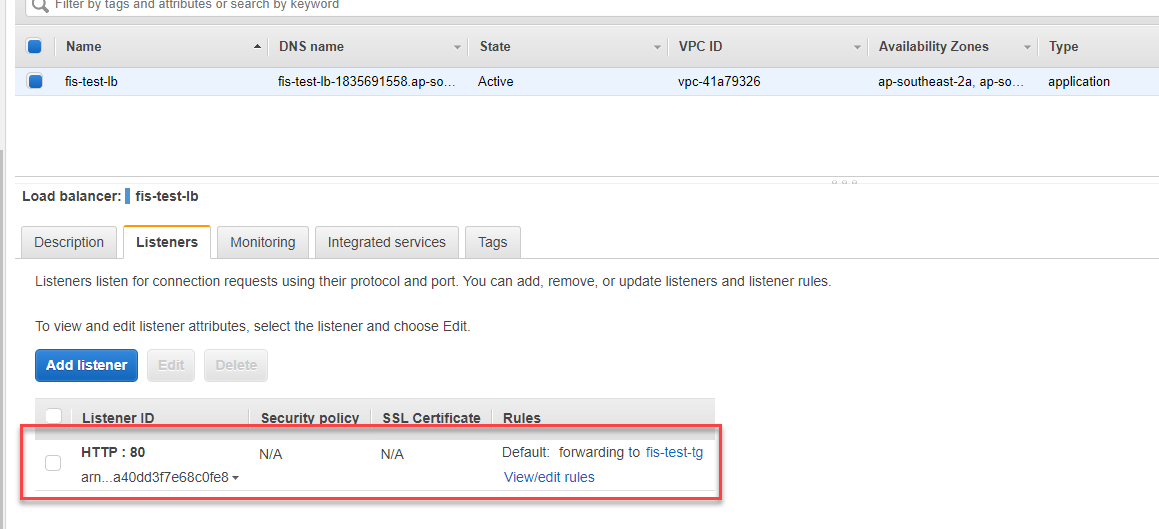Uncheck the fis-test-lb row checkbox
Screen dimensions: 1159x529
[x=35, y=82]
